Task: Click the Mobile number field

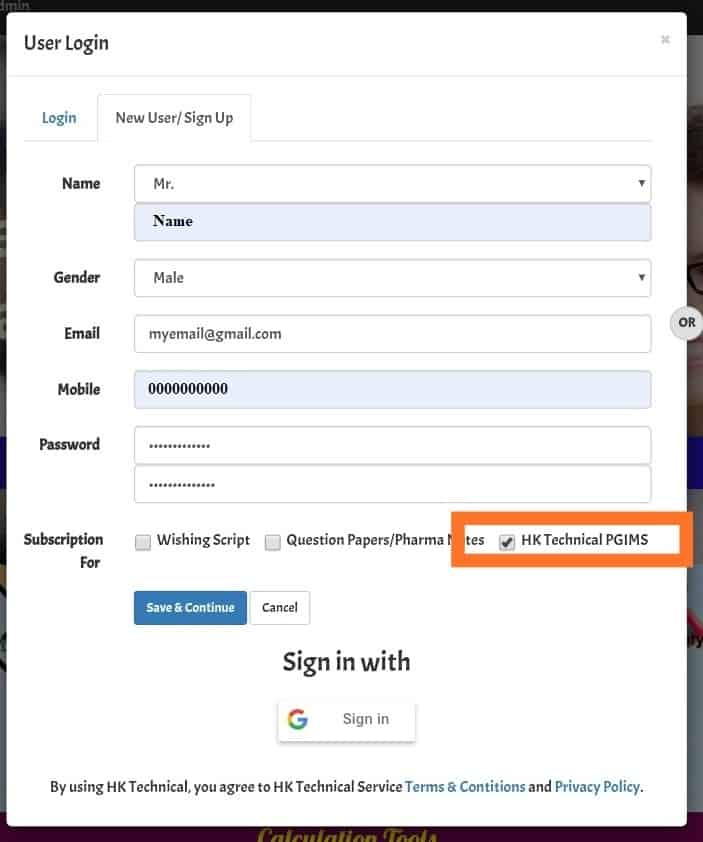Action: coord(393,389)
